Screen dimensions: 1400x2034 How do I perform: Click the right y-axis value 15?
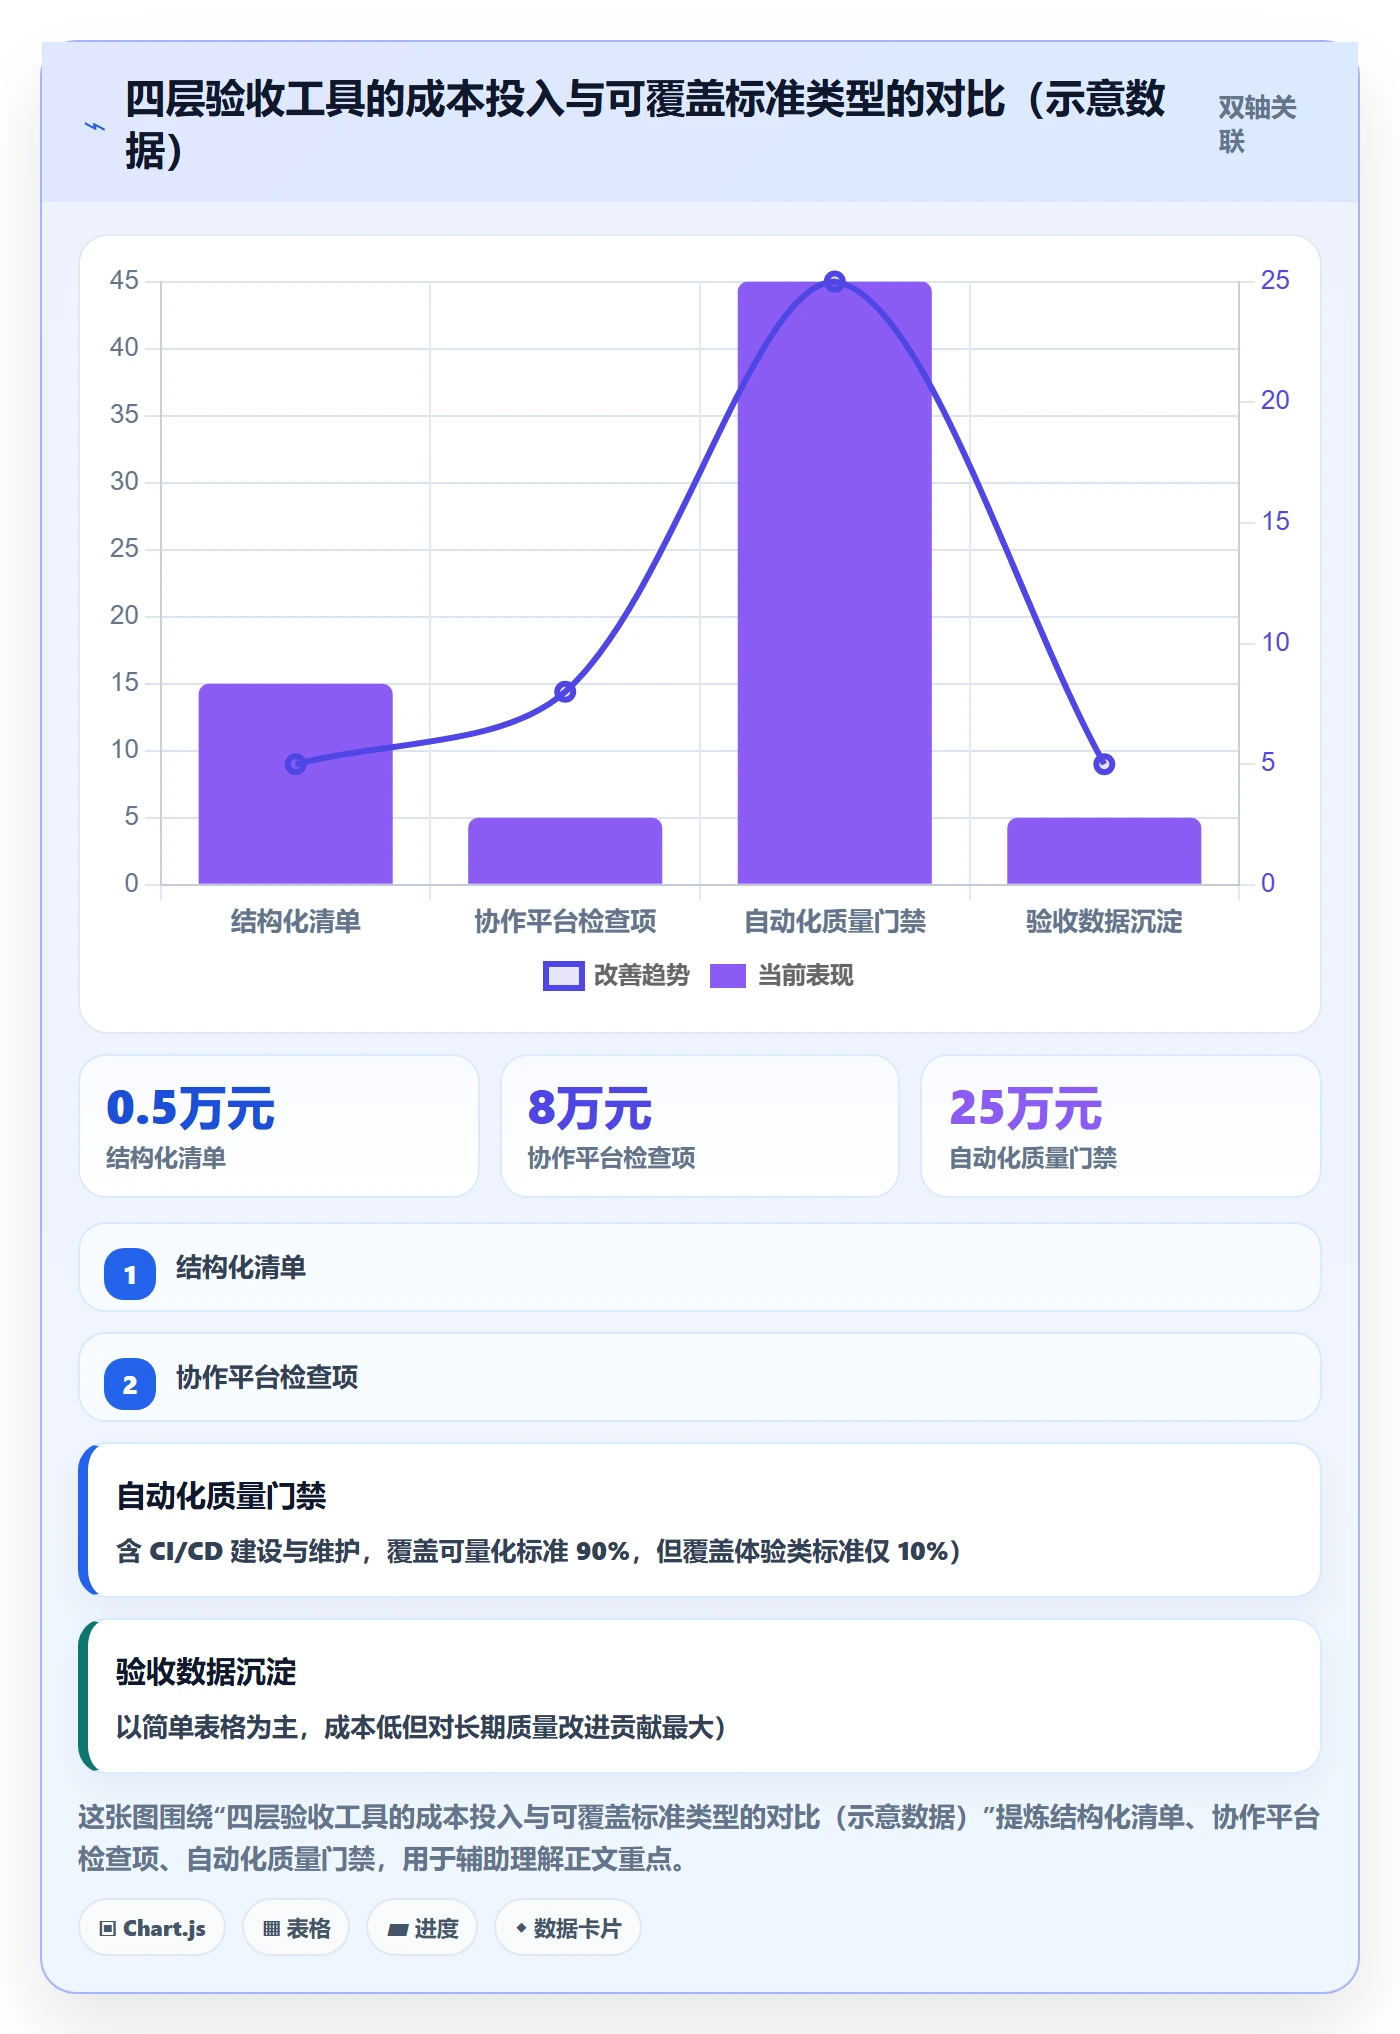tap(1275, 522)
